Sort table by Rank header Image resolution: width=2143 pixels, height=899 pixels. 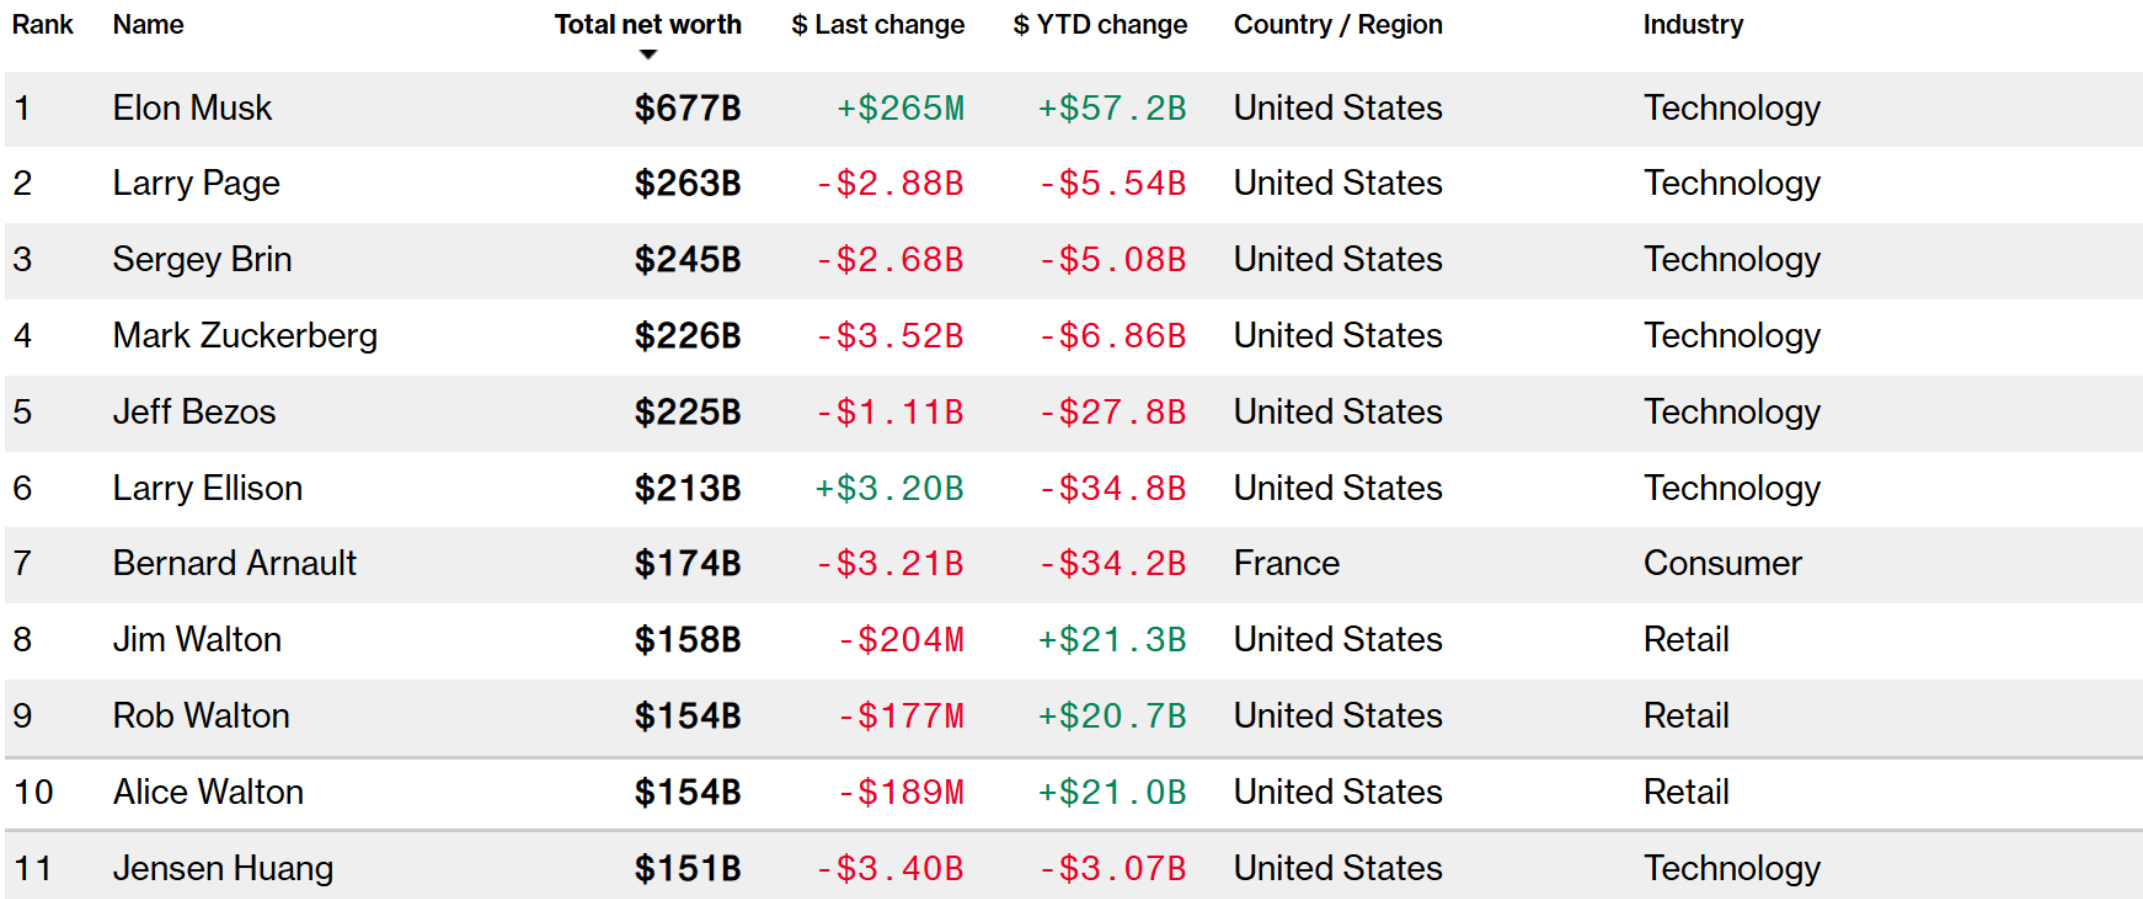[43, 25]
